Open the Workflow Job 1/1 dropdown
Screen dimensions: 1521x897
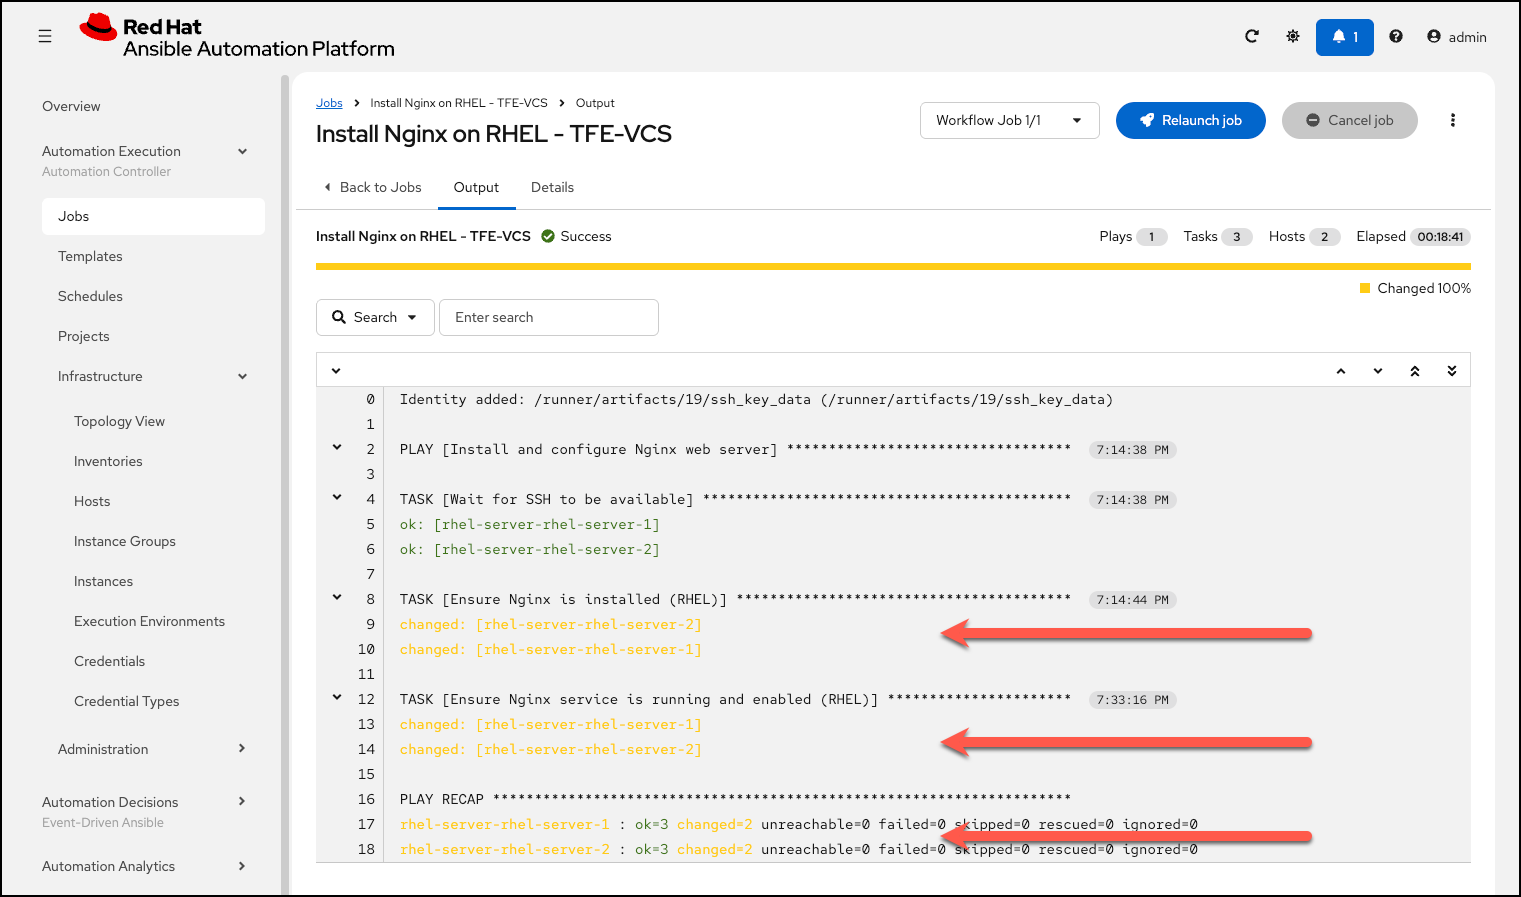pos(1009,120)
